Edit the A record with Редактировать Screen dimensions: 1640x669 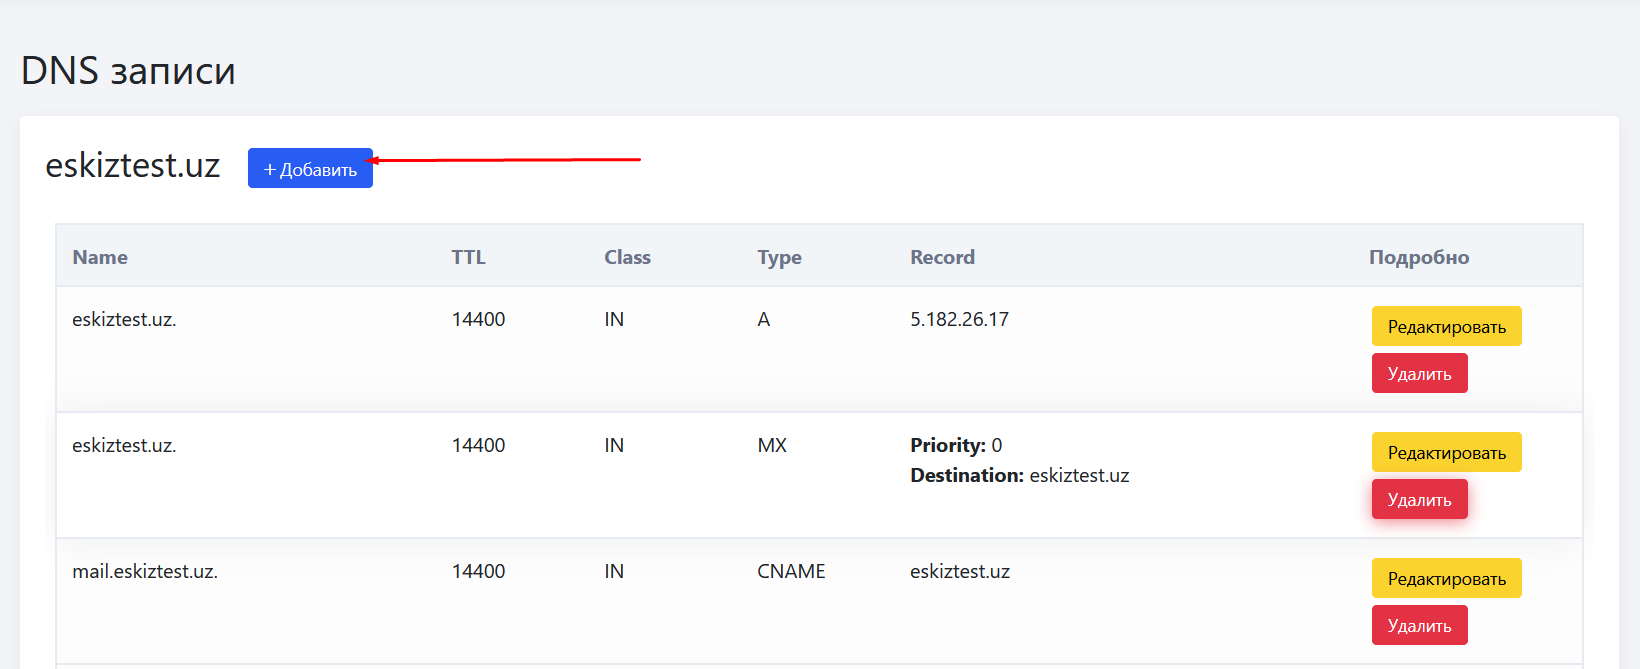tap(1445, 327)
